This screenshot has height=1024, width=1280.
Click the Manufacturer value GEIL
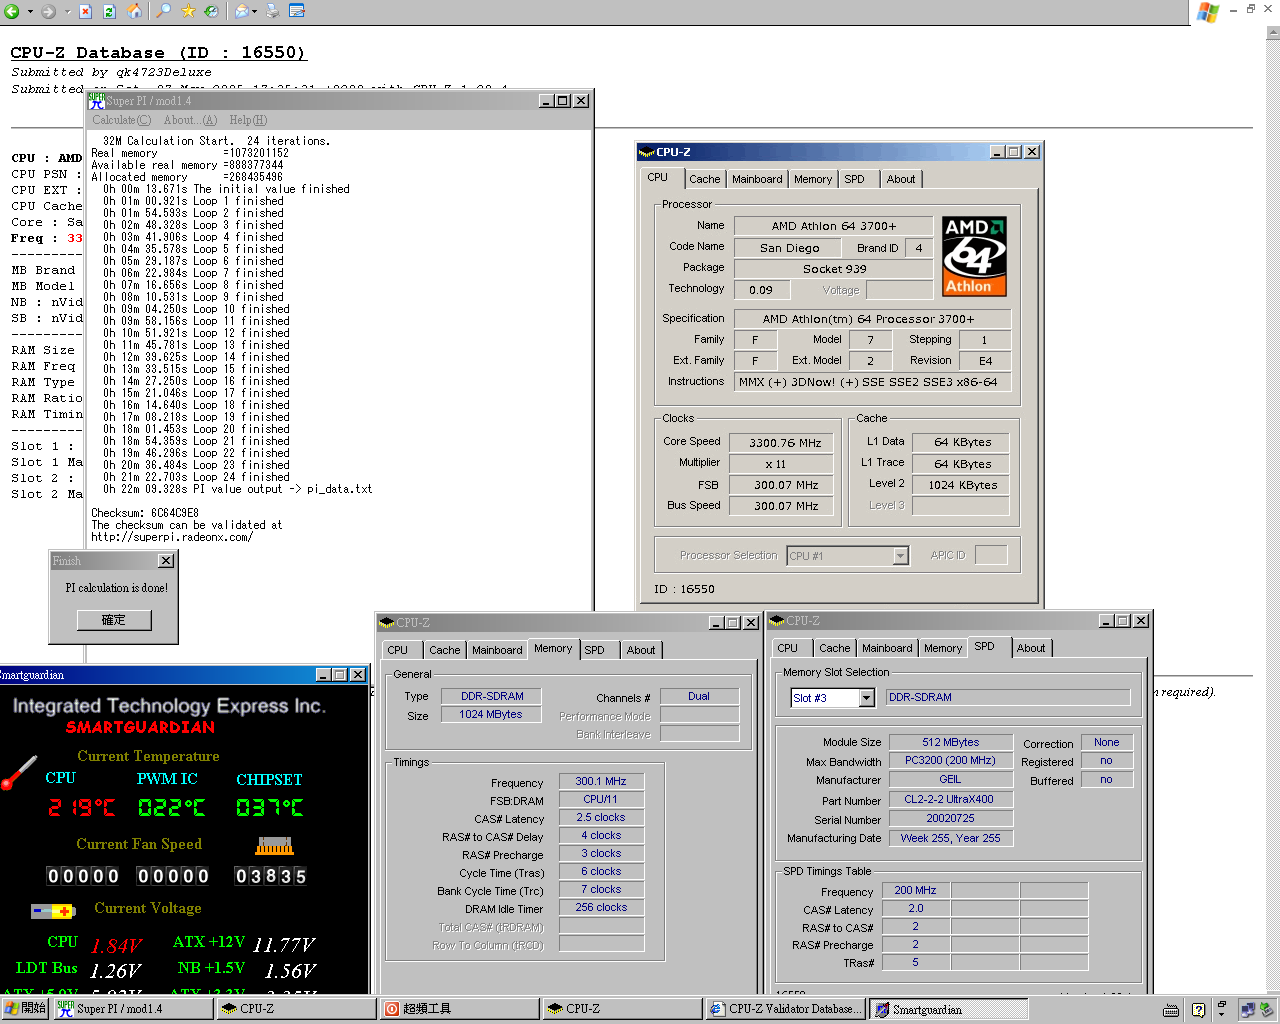click(950, 780)
